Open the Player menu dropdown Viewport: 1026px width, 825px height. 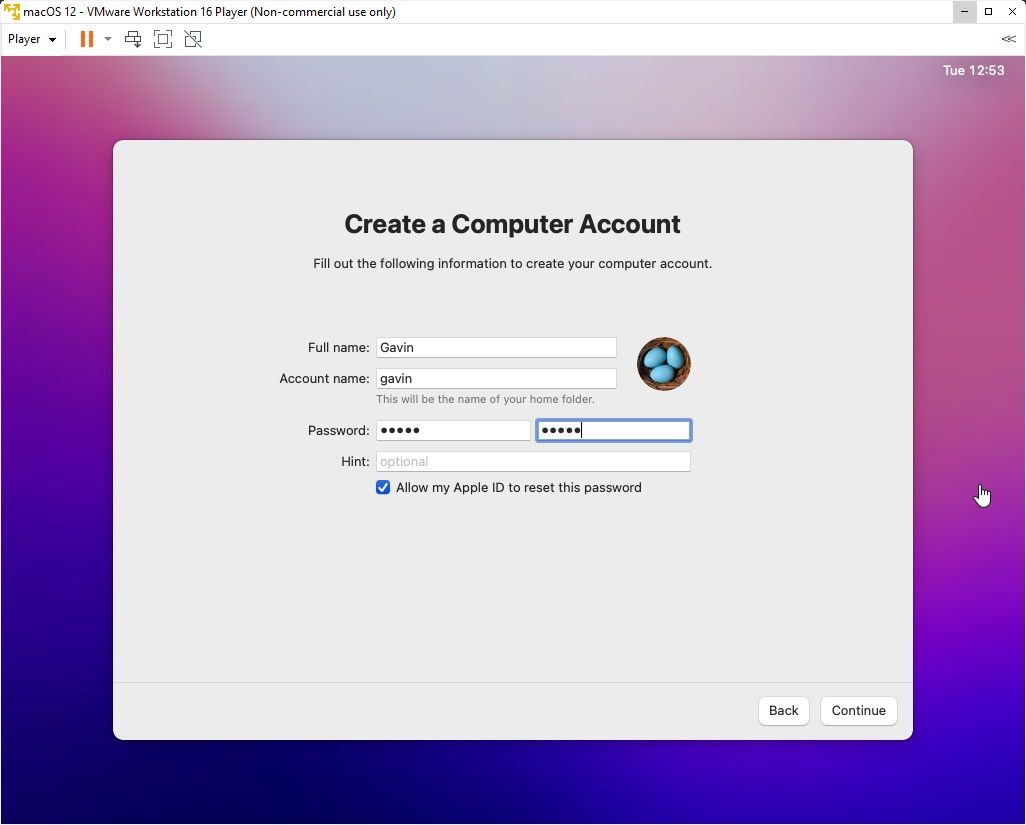(x=31, y=39)
